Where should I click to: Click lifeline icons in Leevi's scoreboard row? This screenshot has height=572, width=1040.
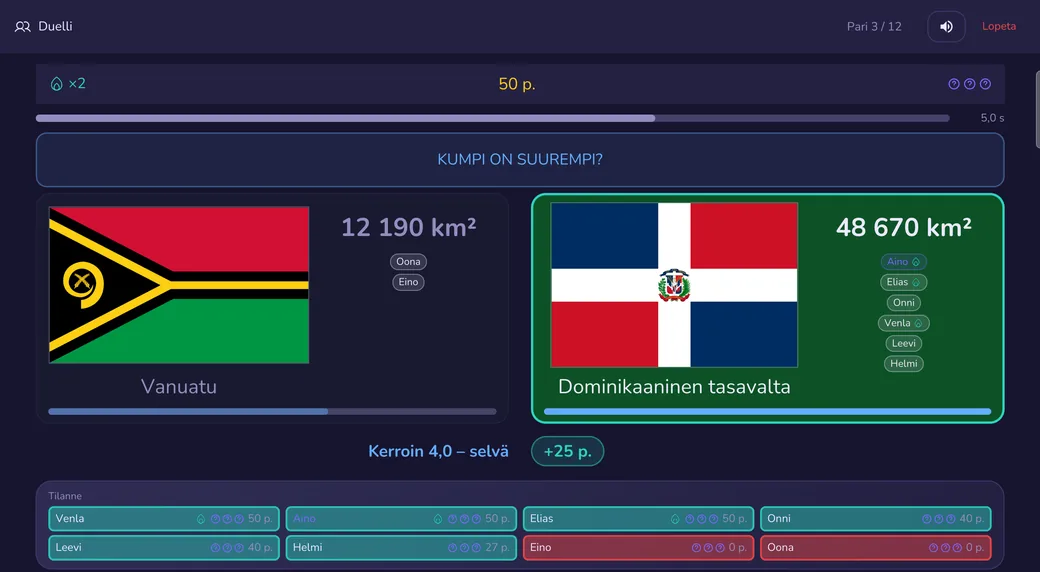[x=228, y=548]
